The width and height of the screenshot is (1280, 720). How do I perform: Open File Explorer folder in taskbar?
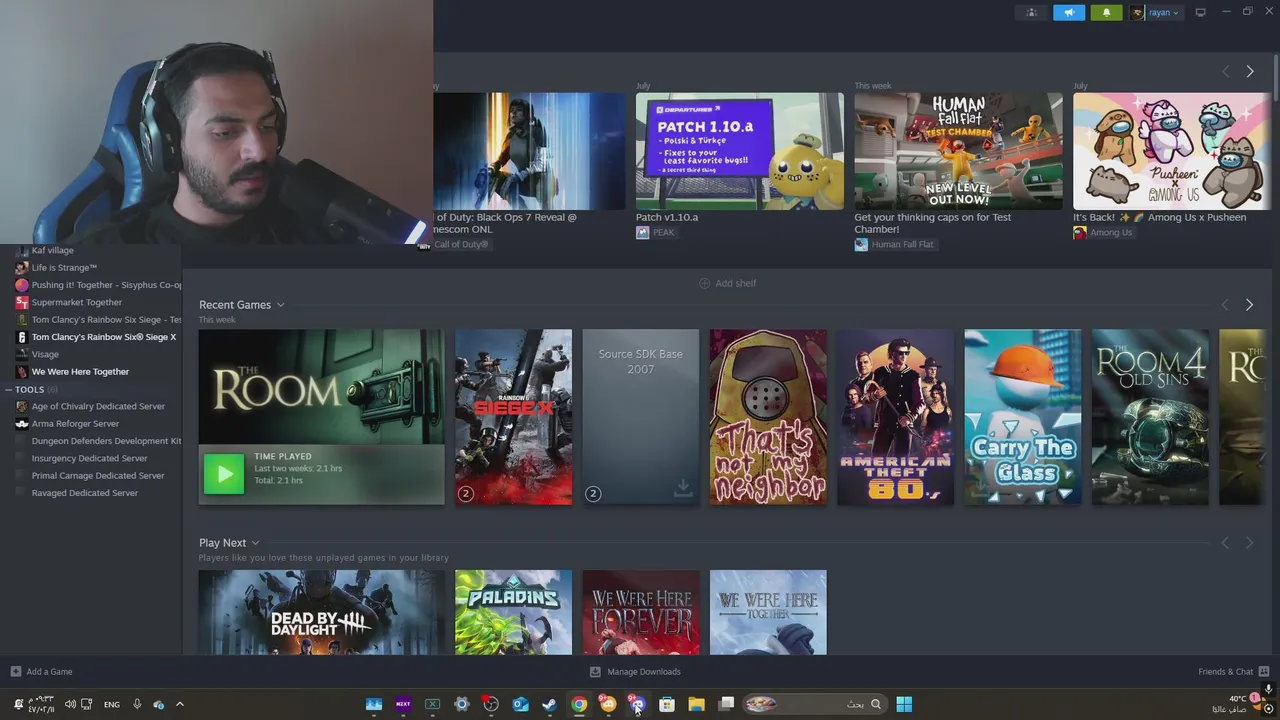point(696,704)
